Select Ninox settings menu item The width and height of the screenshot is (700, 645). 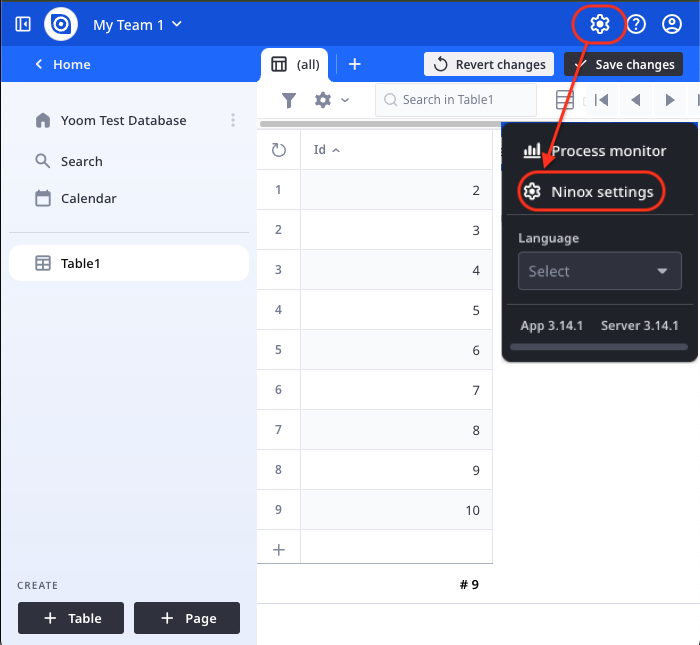tap(592, 191)
